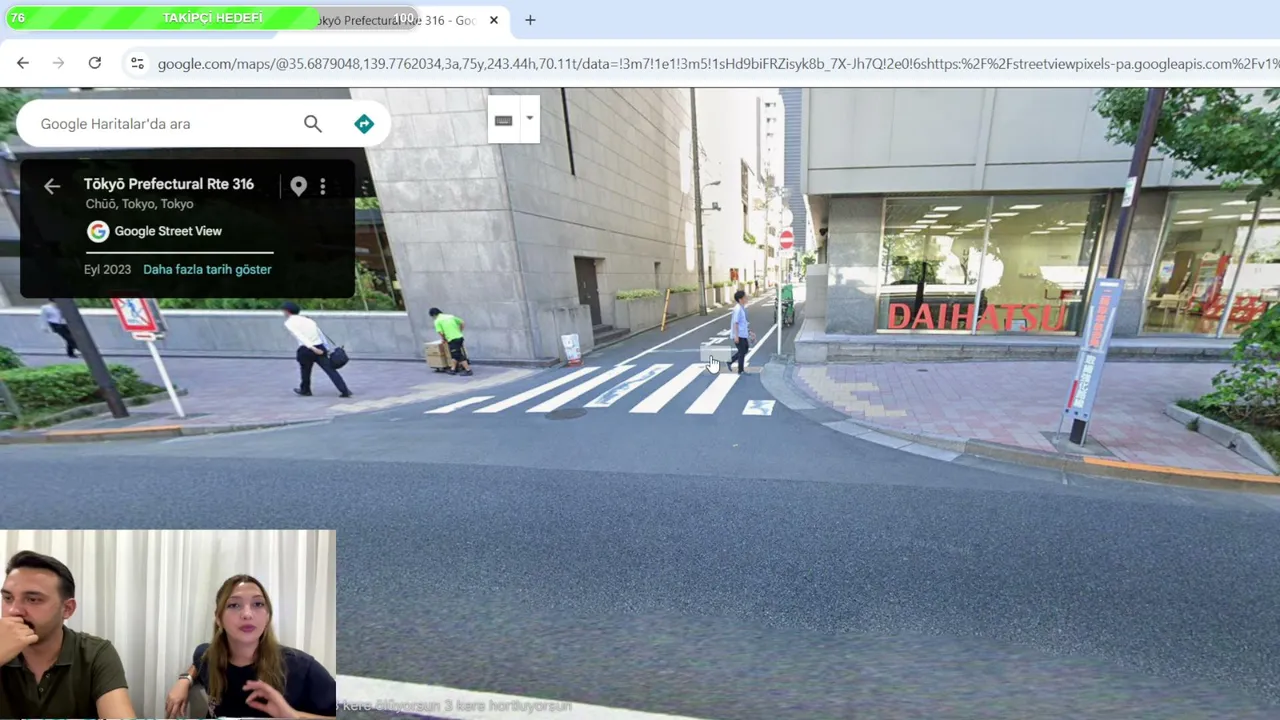Reload the current page
Image resolution: width=1280 pixels, height=720 pixels.
pos(94,63)
